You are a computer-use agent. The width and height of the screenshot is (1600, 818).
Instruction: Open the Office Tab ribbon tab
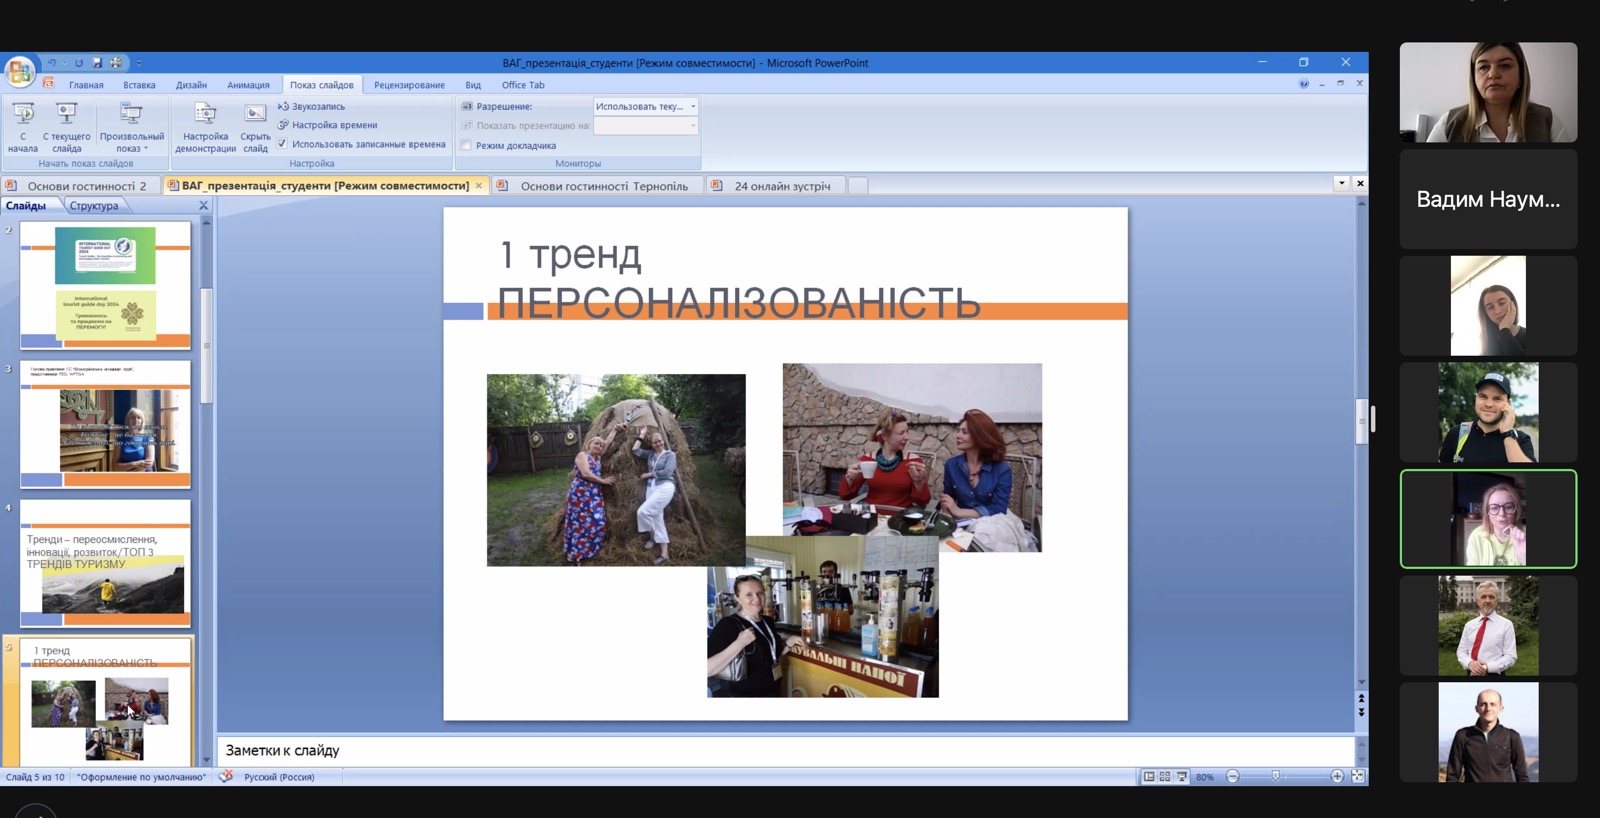click(523, 85)
